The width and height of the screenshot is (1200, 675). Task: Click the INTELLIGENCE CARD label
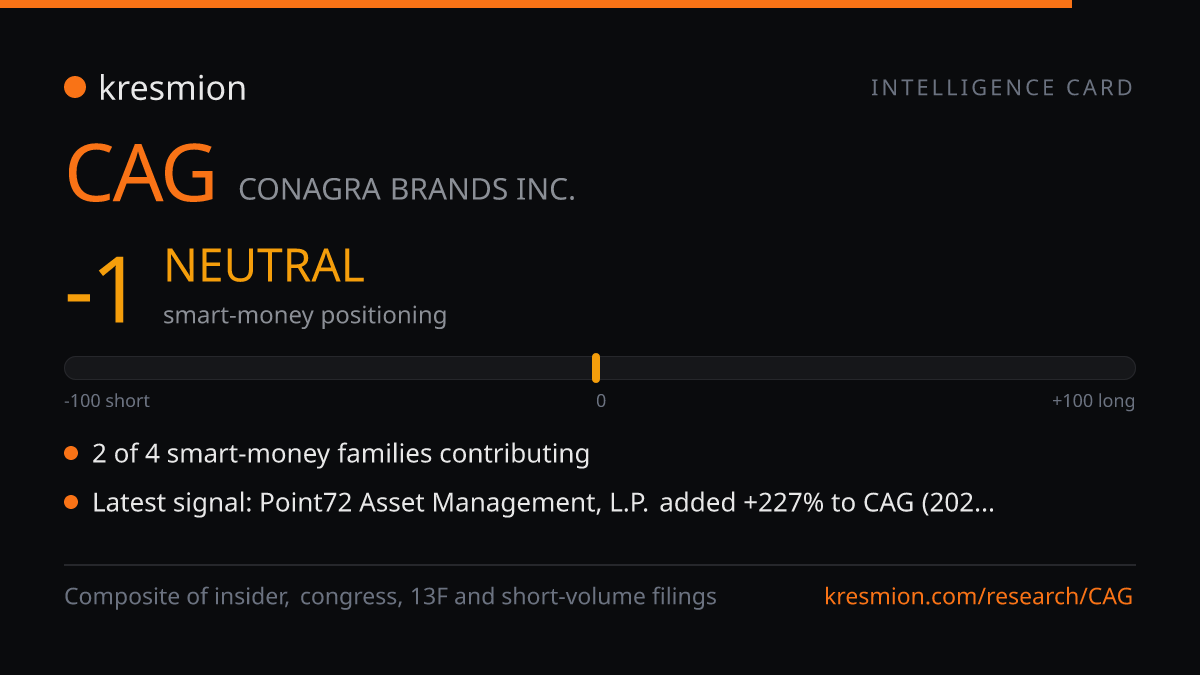1002,88
